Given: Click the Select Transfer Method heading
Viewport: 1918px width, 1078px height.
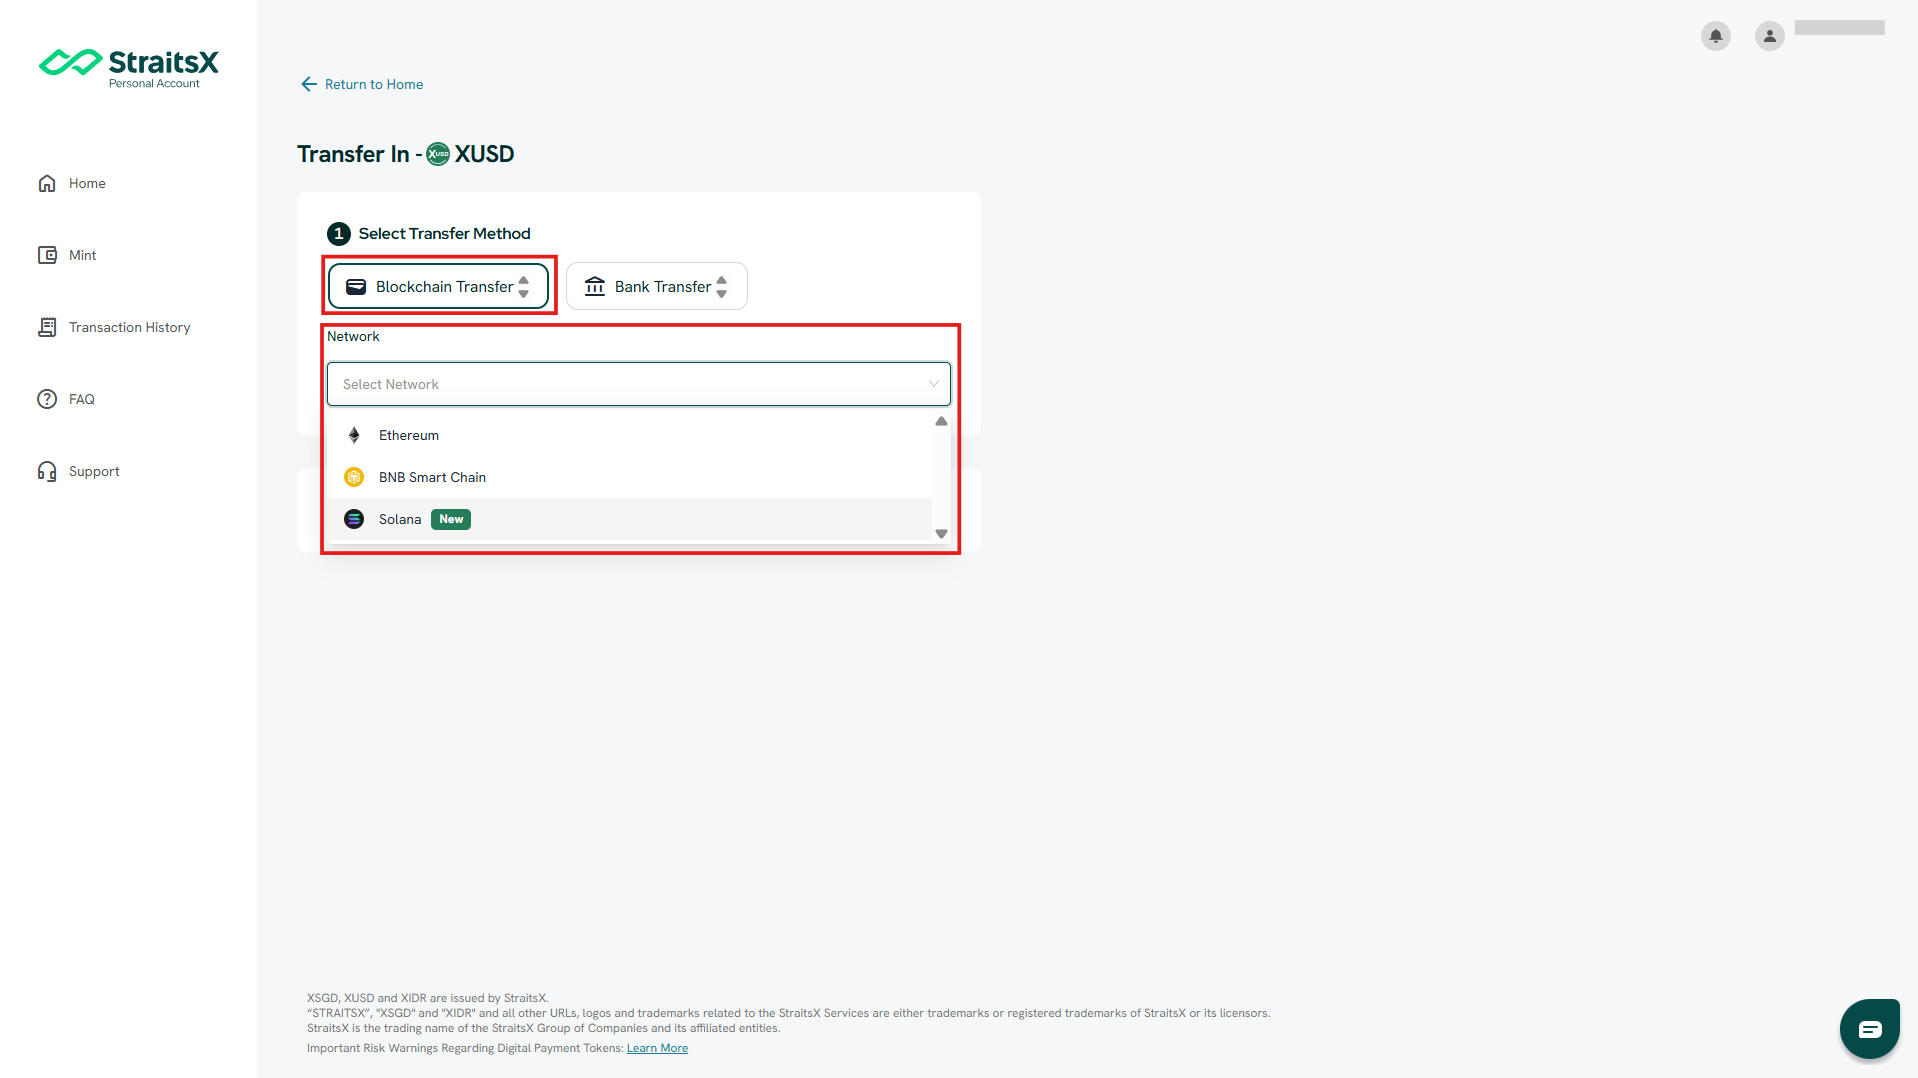Looking at the screenshot, I should pyautogui.click(x=444, y=233).
